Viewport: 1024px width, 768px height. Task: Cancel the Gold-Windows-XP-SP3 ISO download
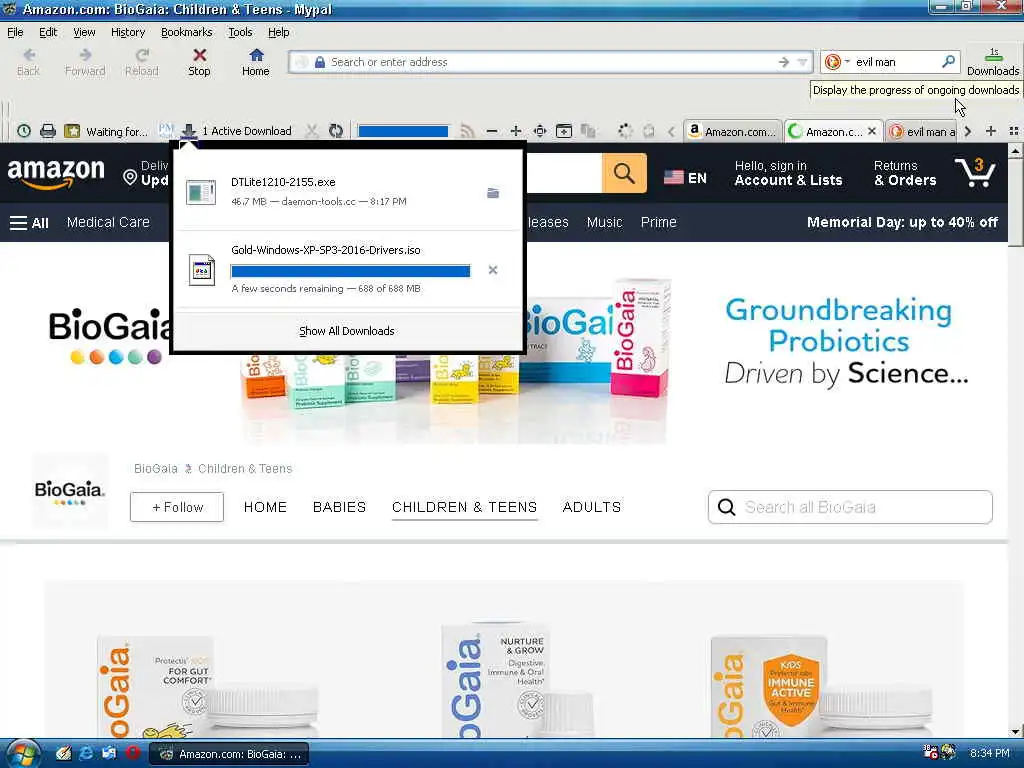click(x=493, y=270)
